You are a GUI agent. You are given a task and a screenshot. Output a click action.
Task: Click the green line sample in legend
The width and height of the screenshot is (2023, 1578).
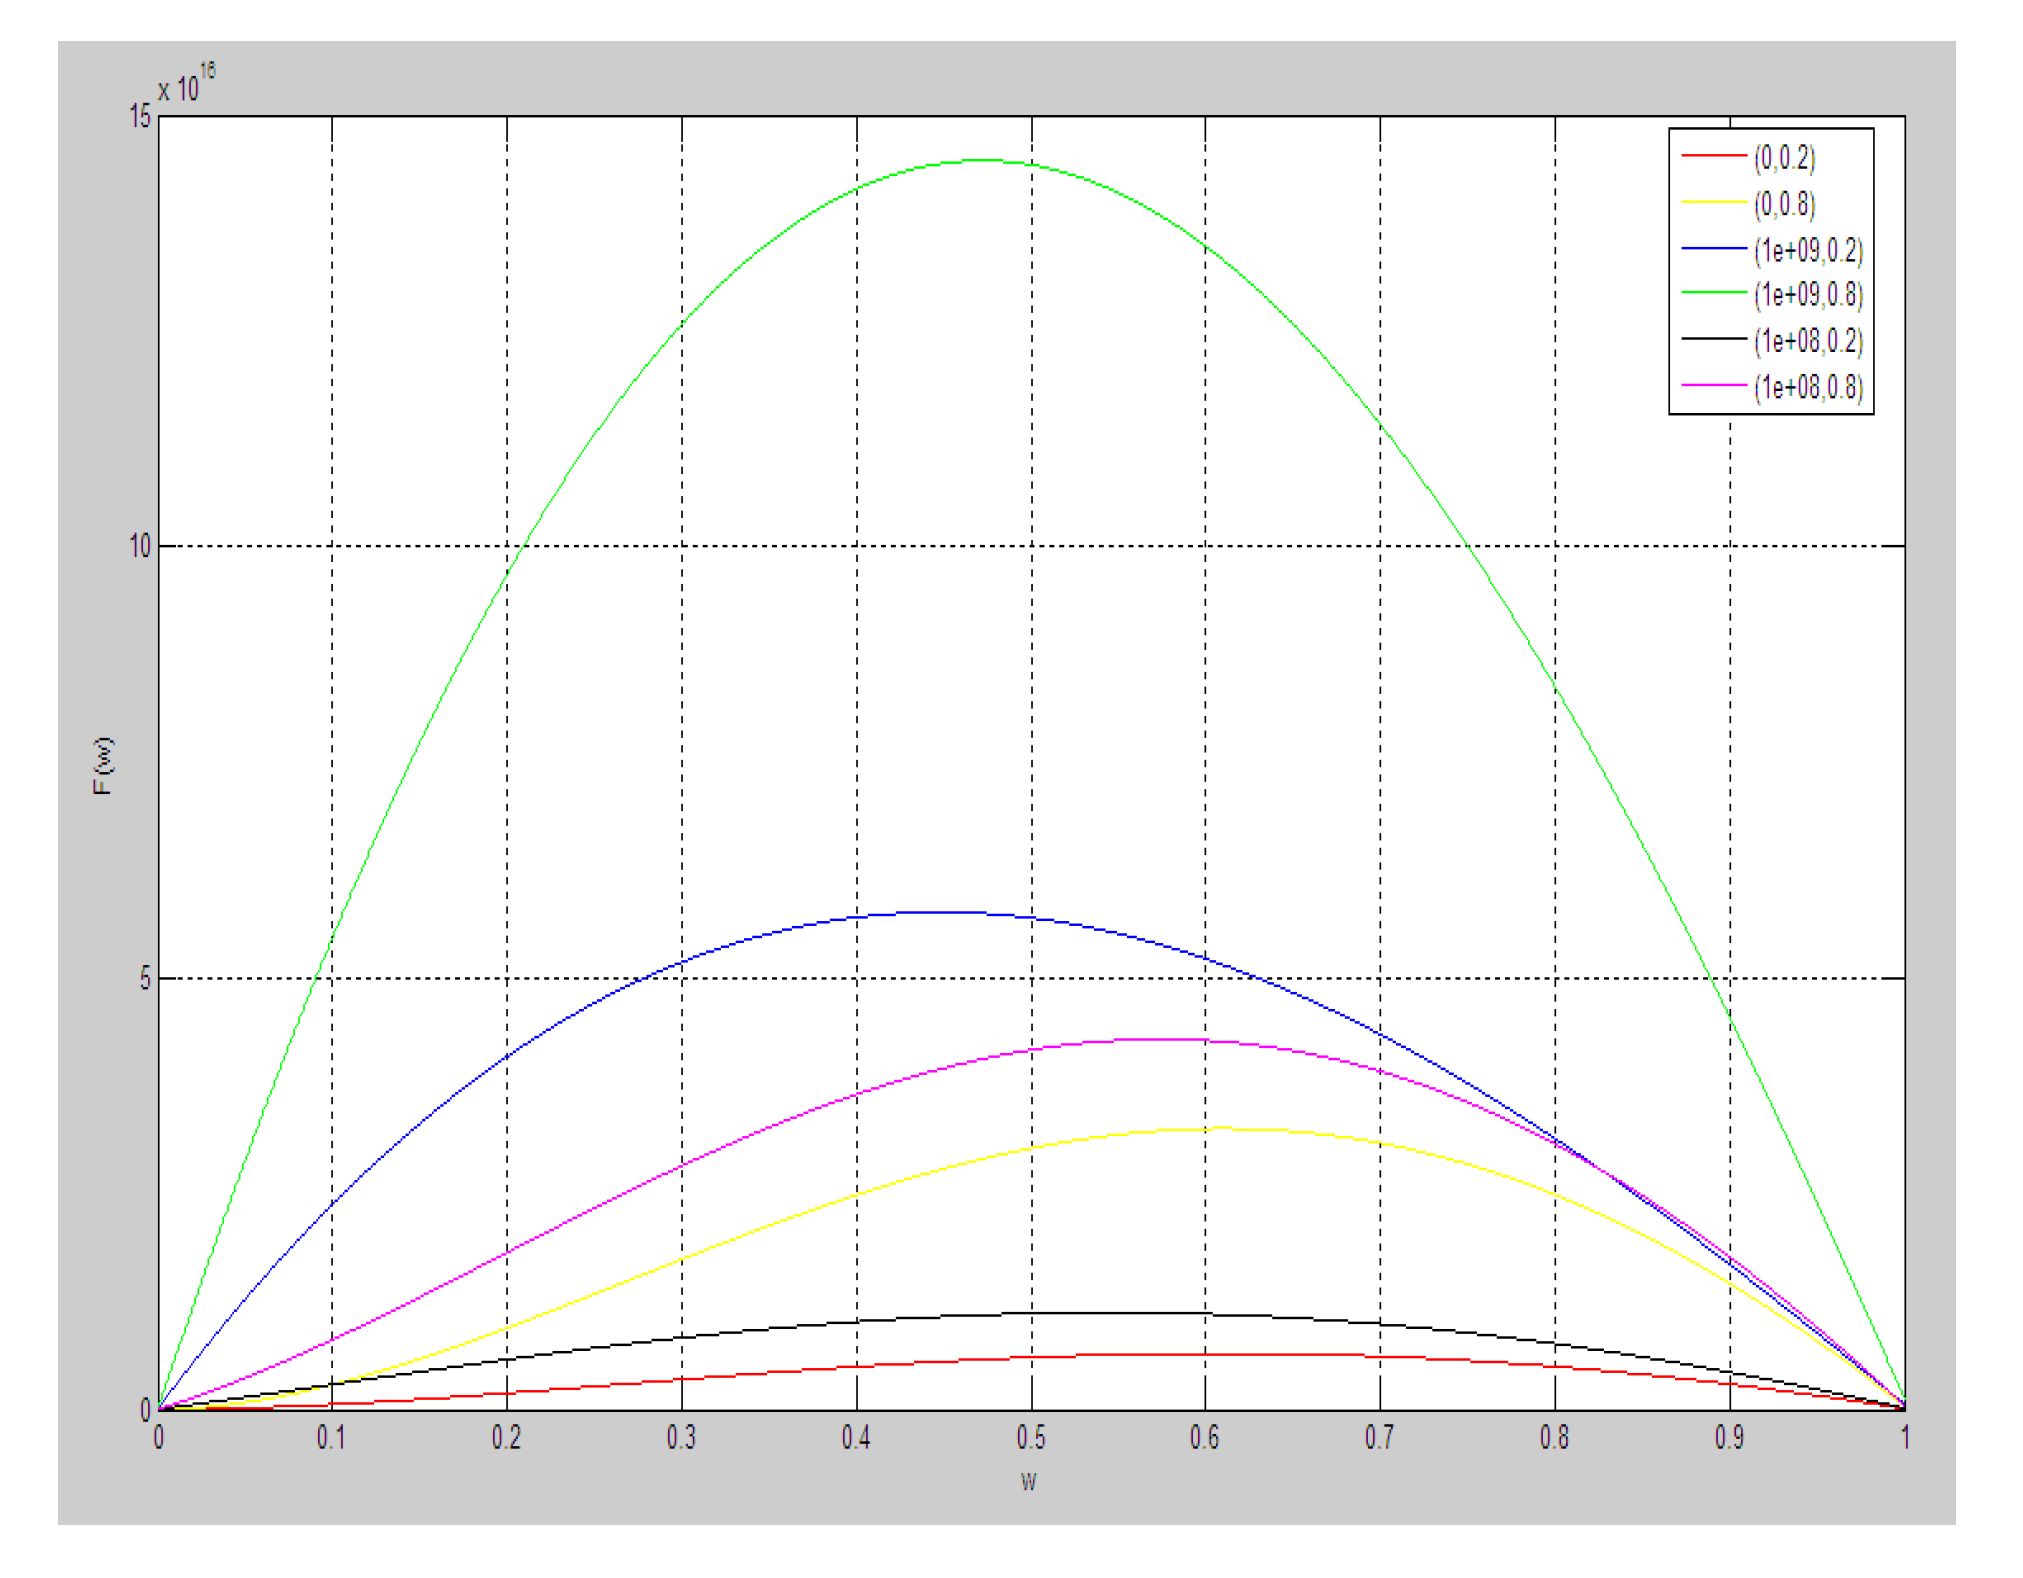pos(1713,293)
